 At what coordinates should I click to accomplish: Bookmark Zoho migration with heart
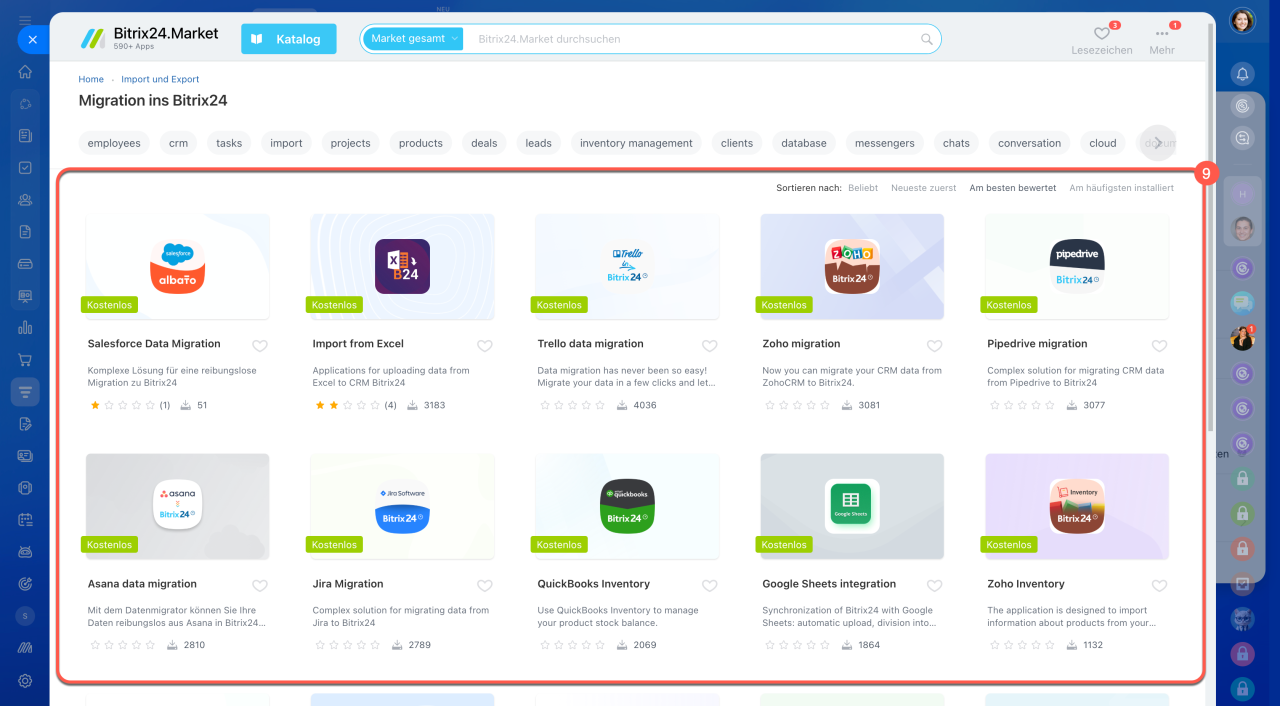pos(935,346)
